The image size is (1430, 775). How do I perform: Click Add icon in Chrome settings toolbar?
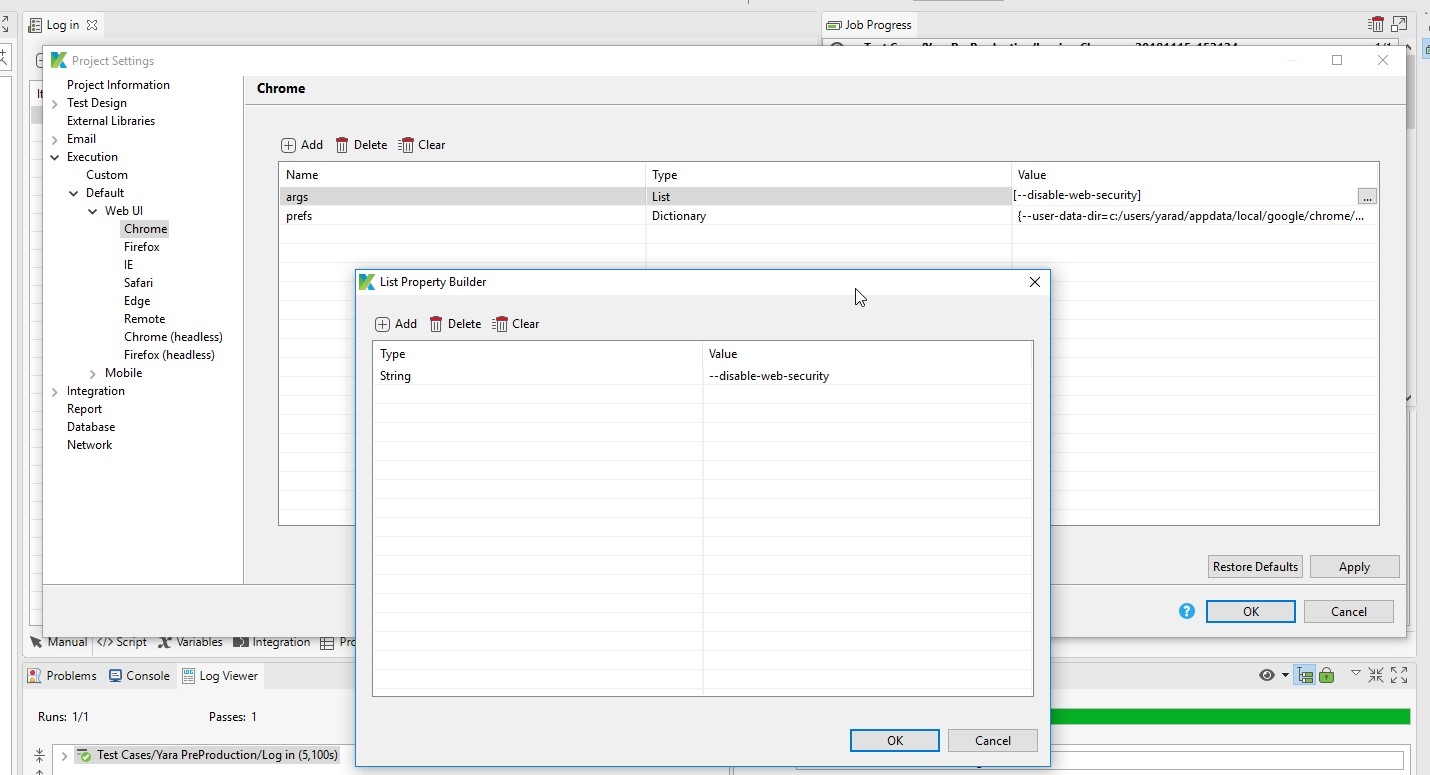tap(289, 145)
